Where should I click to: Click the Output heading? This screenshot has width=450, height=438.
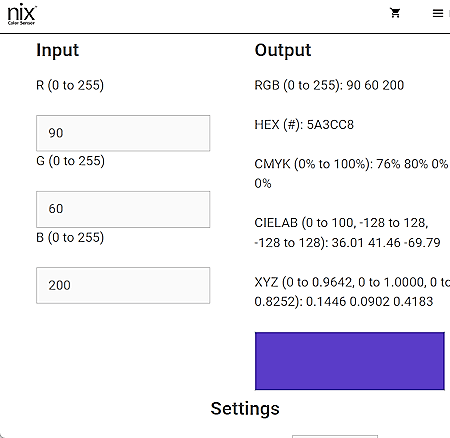283,51
